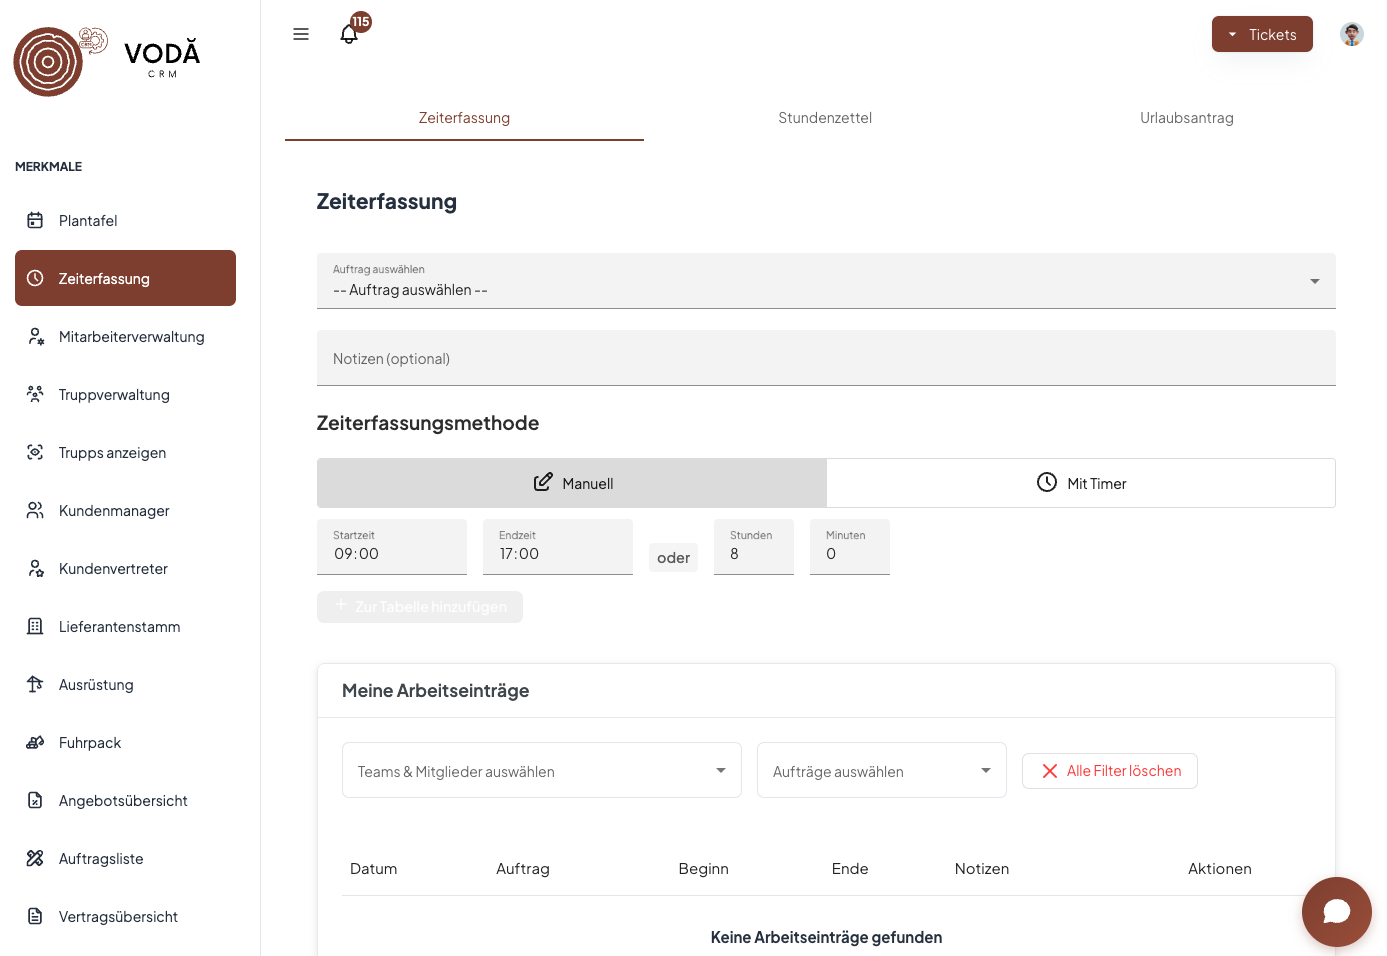1387x956 pixels.
Task: Click the Ende column header
Action: [x=850, y=869]
